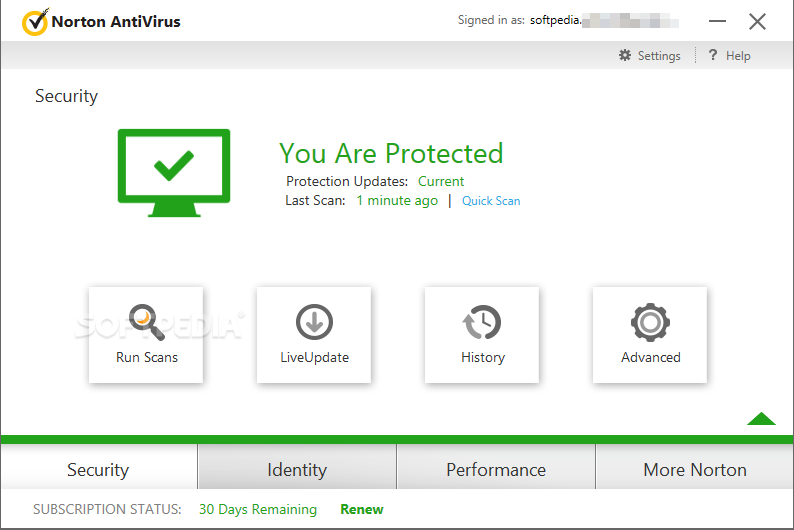This screenshot has height=530, width=794.
Task: Open the Advanced gear tile
Action: pyautogui.click(x=650, y=335)
